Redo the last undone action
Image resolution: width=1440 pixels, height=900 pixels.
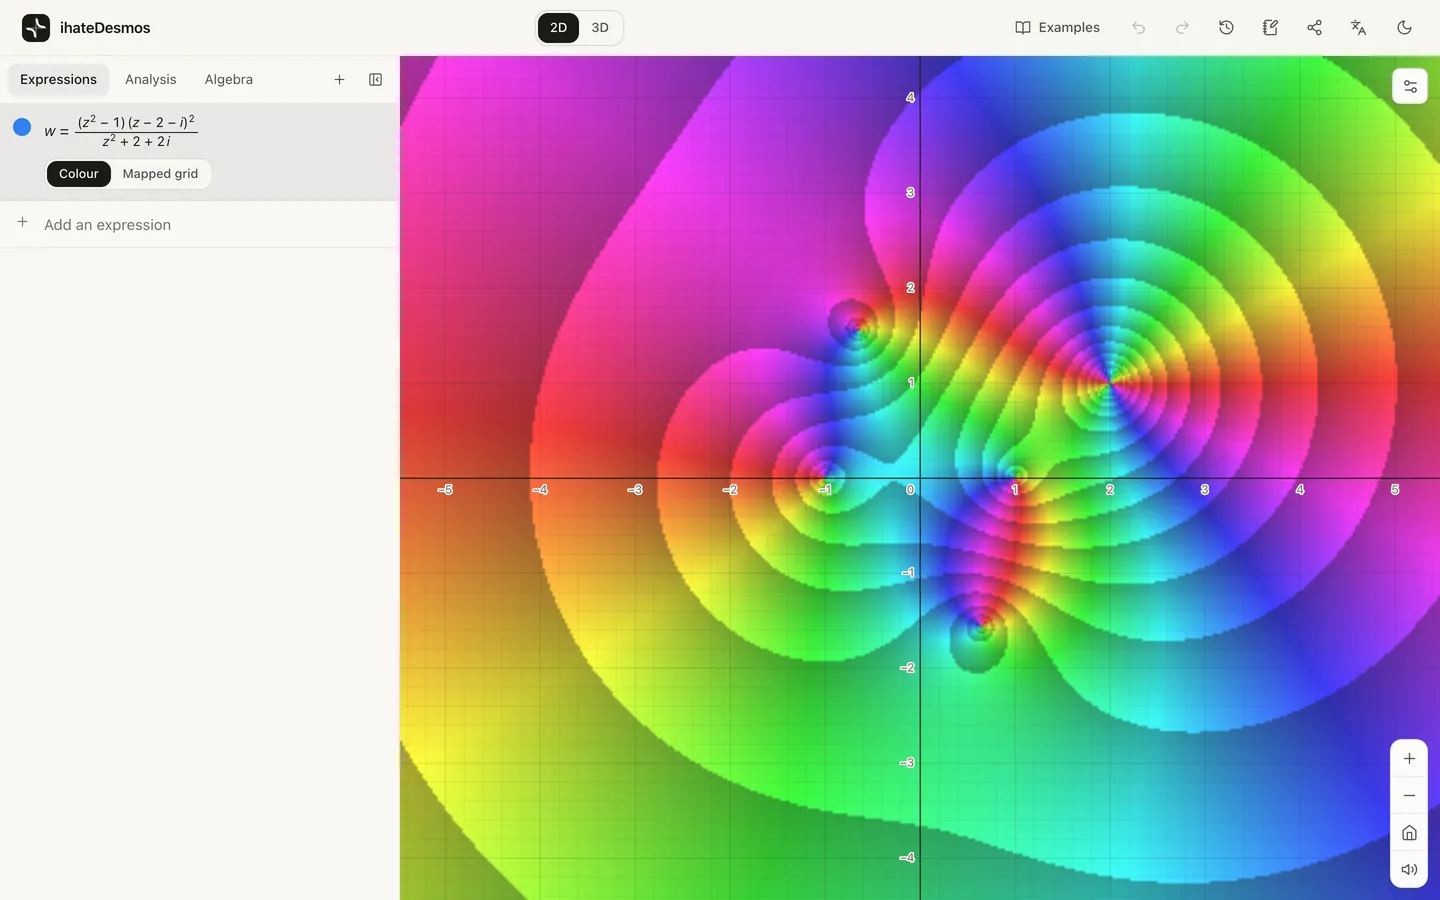tap(1182, 28)
